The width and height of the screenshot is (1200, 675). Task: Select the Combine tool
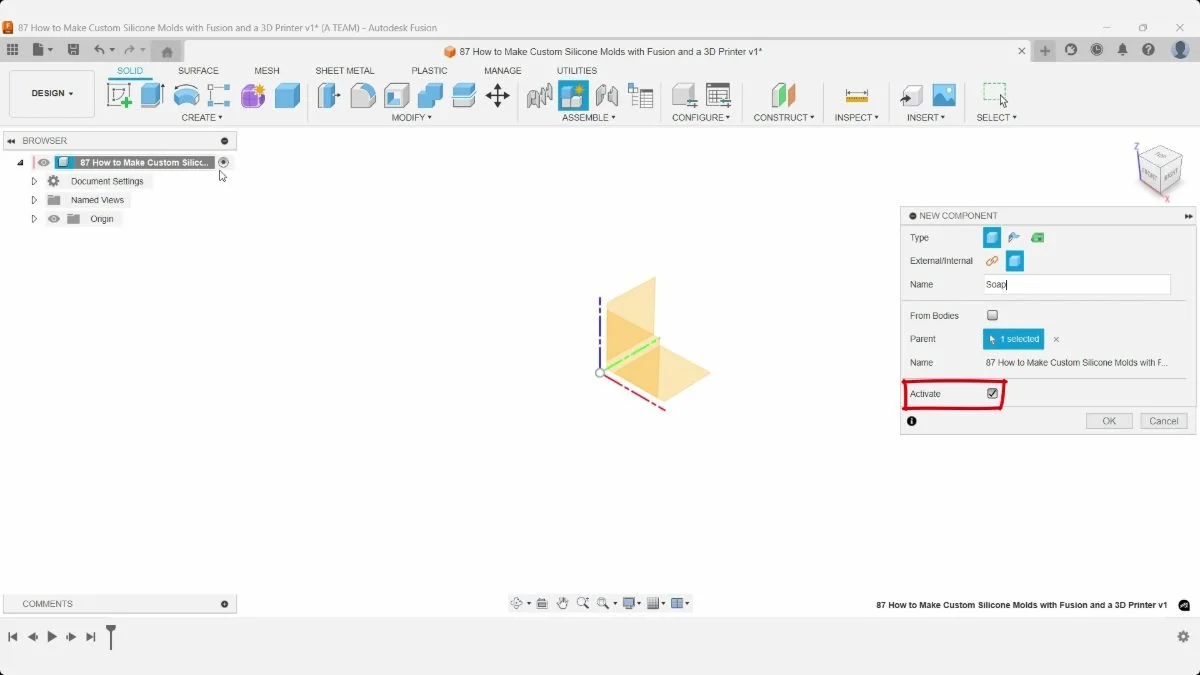430,95
